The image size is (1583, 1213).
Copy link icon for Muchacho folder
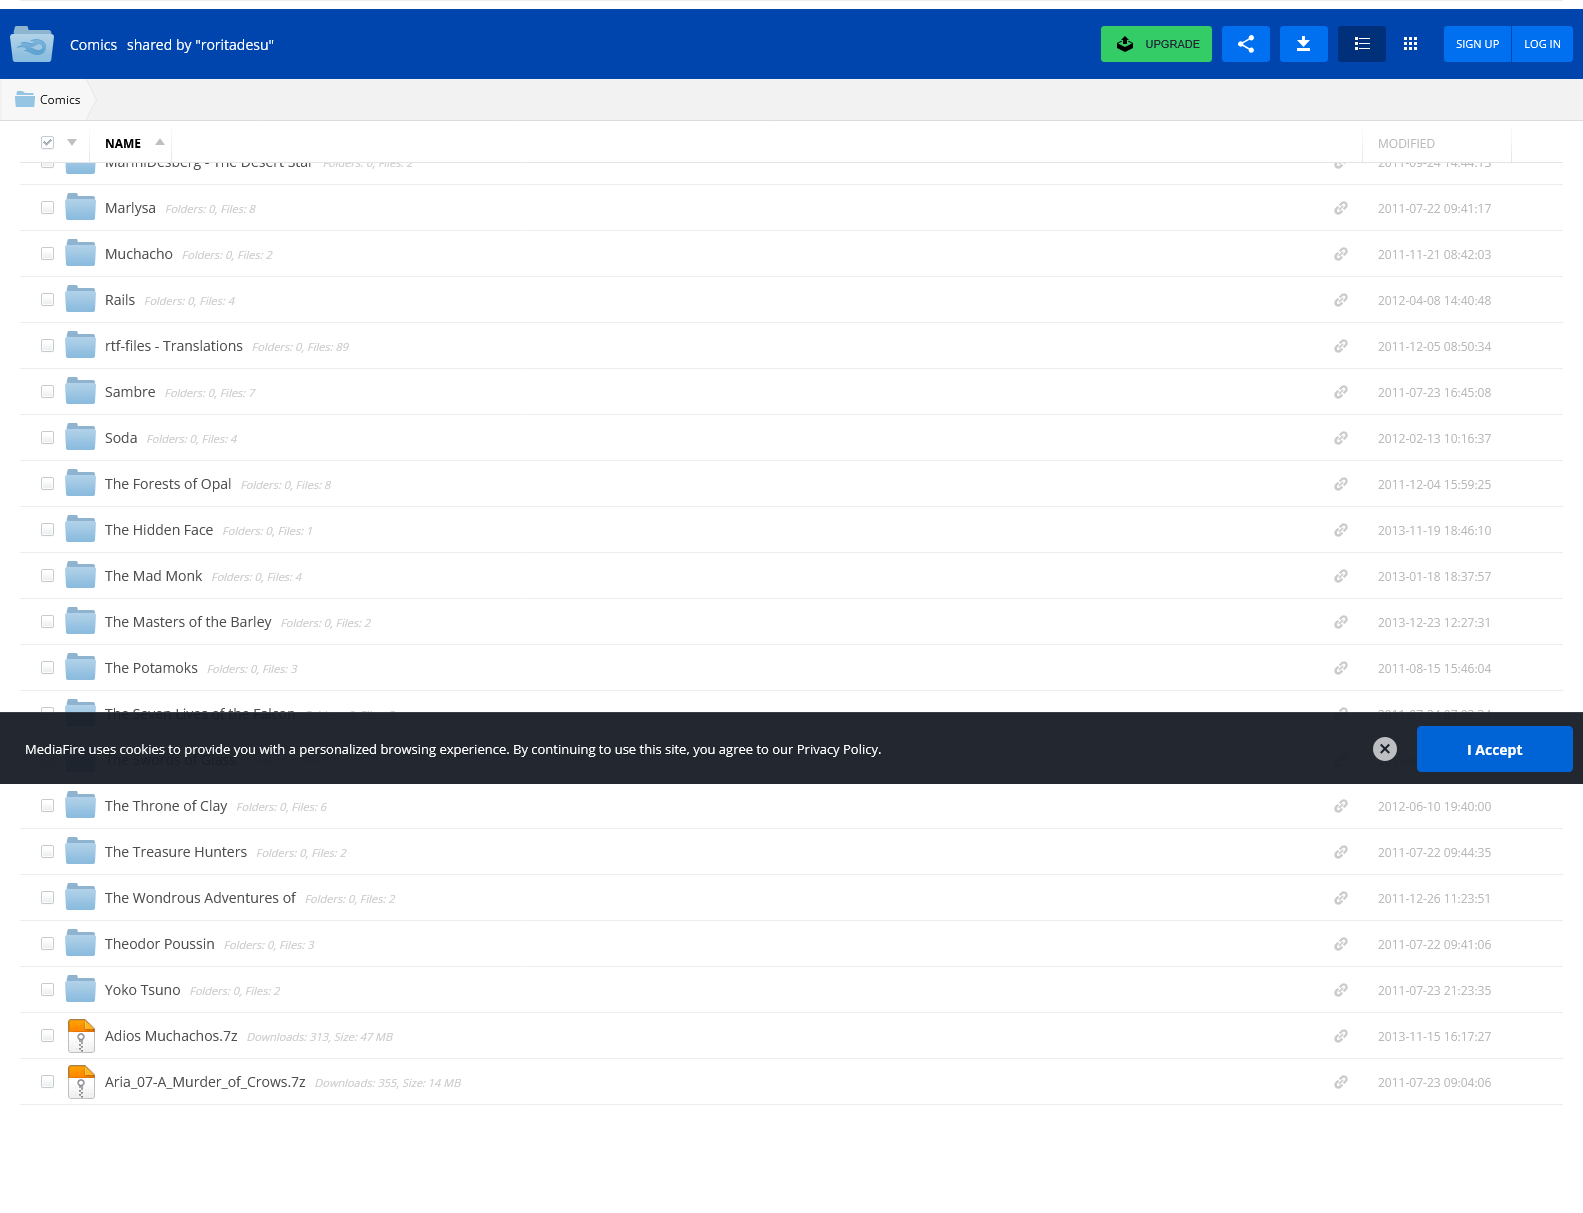click(x=1341, y=254)
